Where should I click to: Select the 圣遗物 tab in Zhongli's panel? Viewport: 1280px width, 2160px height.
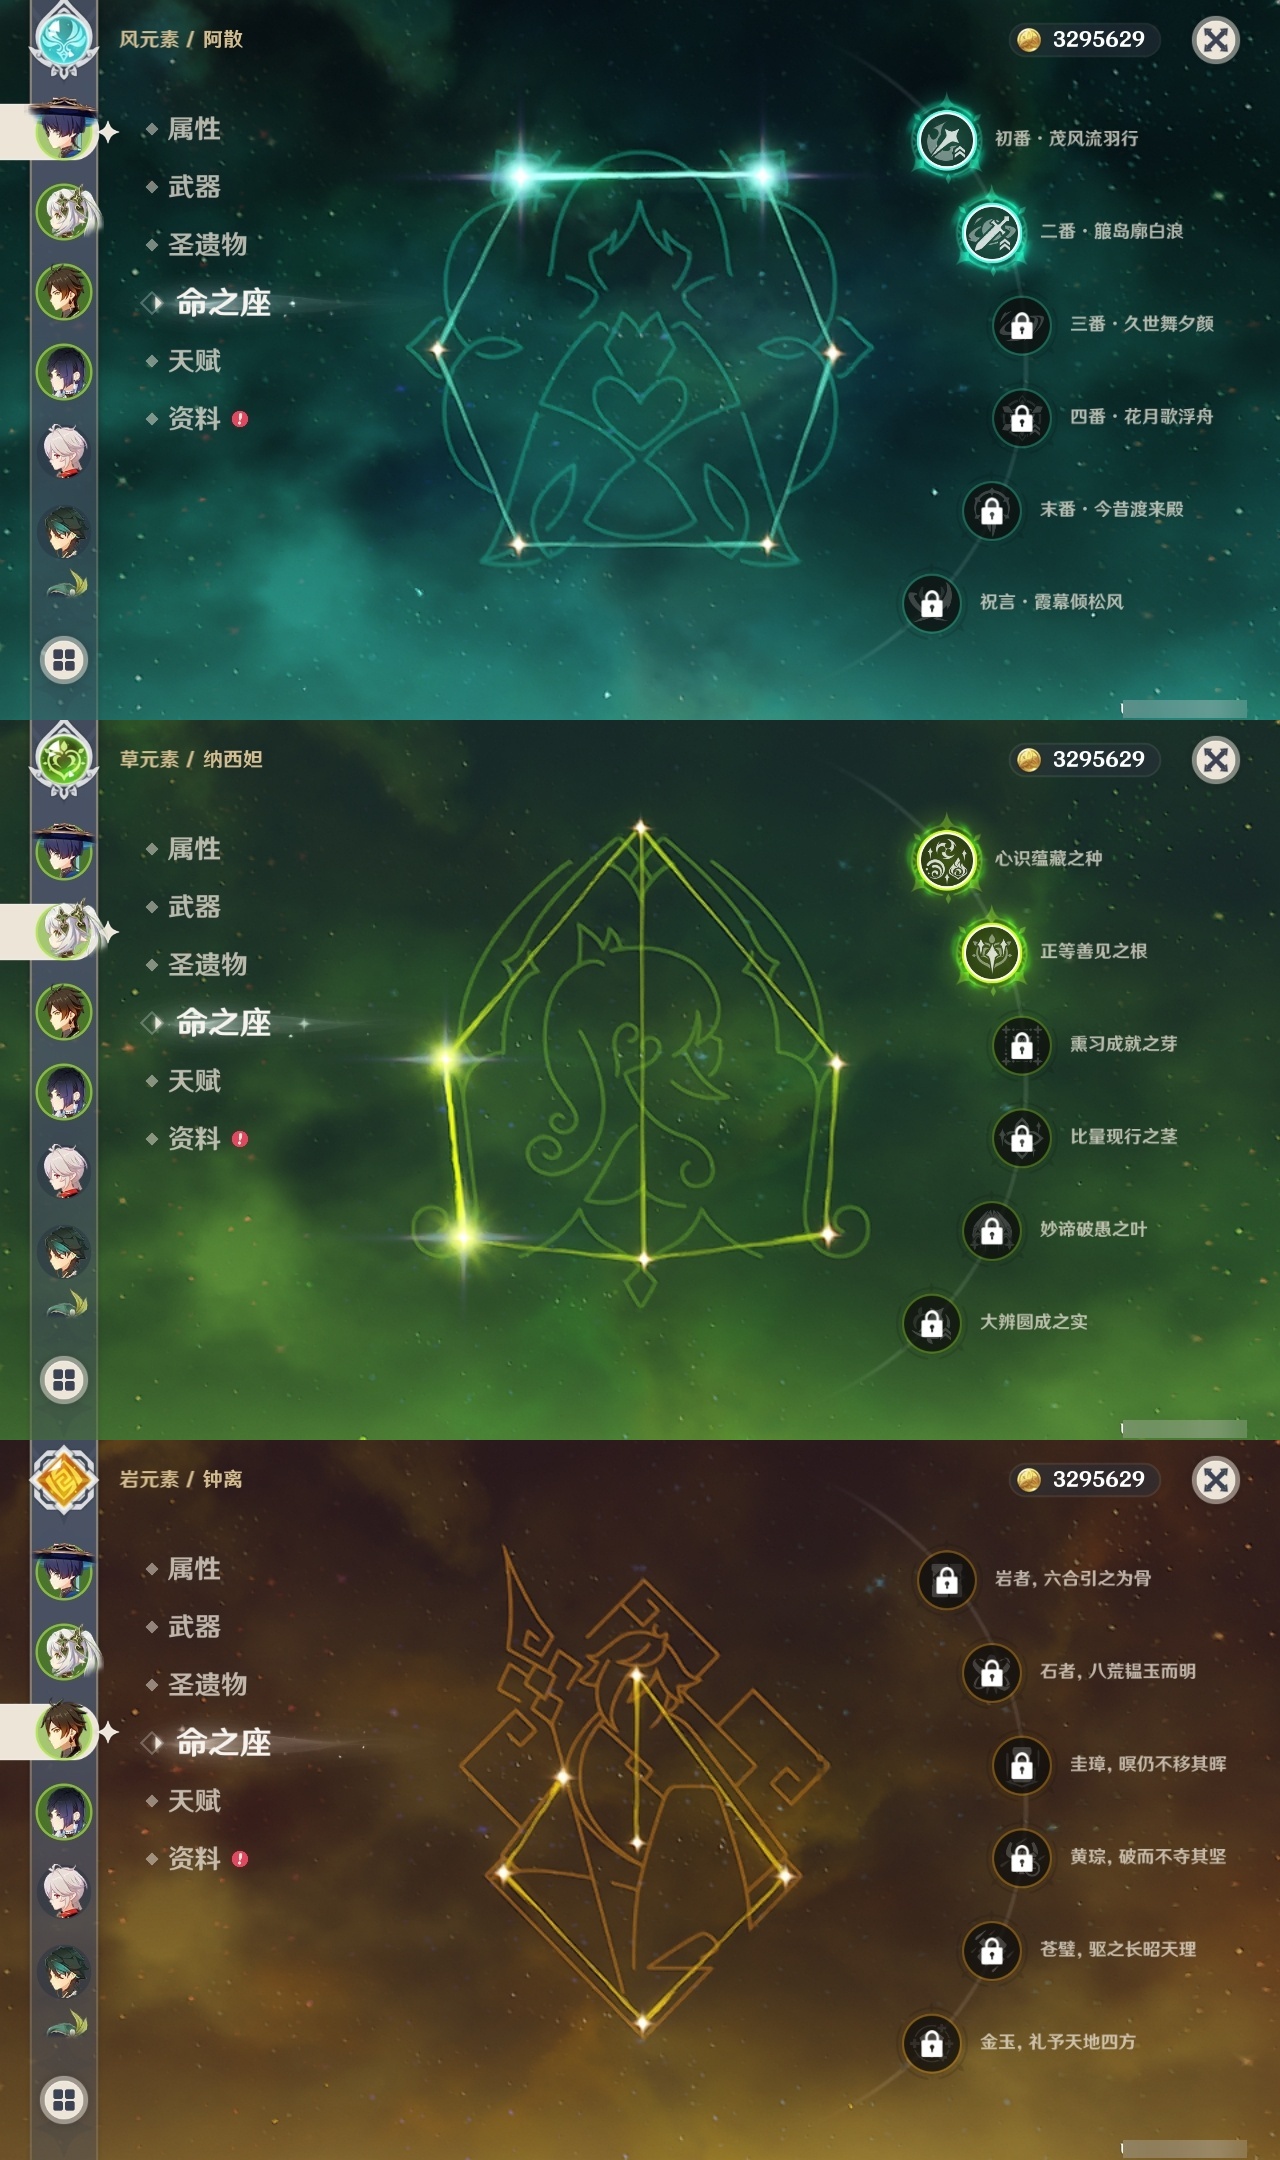tap(207, 1685)
